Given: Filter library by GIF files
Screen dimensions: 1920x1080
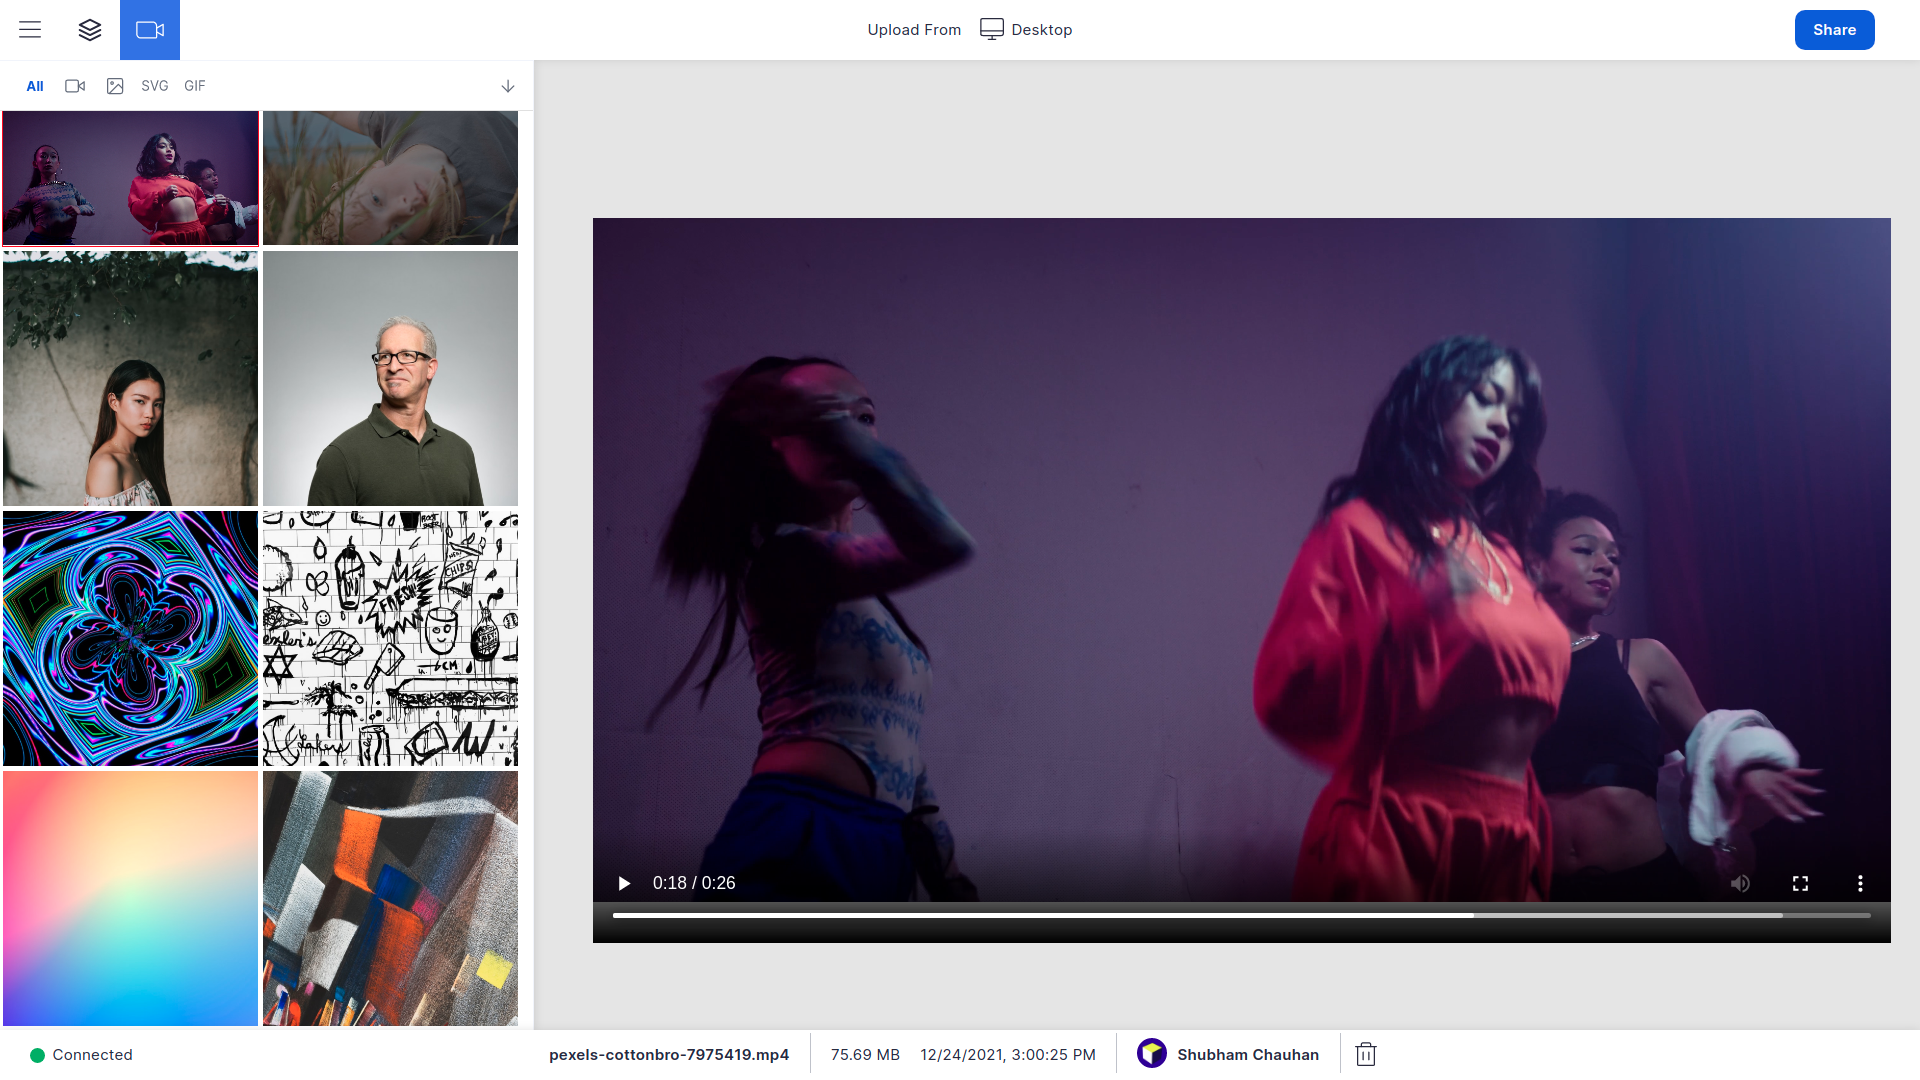Looking at the screenshot, I should [x=195, y=86].
